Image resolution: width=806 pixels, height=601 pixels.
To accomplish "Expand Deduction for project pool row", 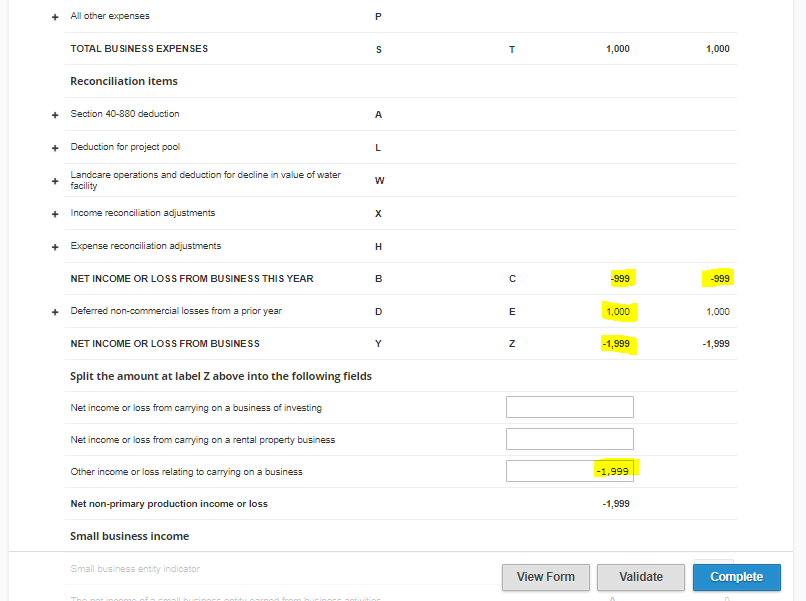I will point(55,148).
